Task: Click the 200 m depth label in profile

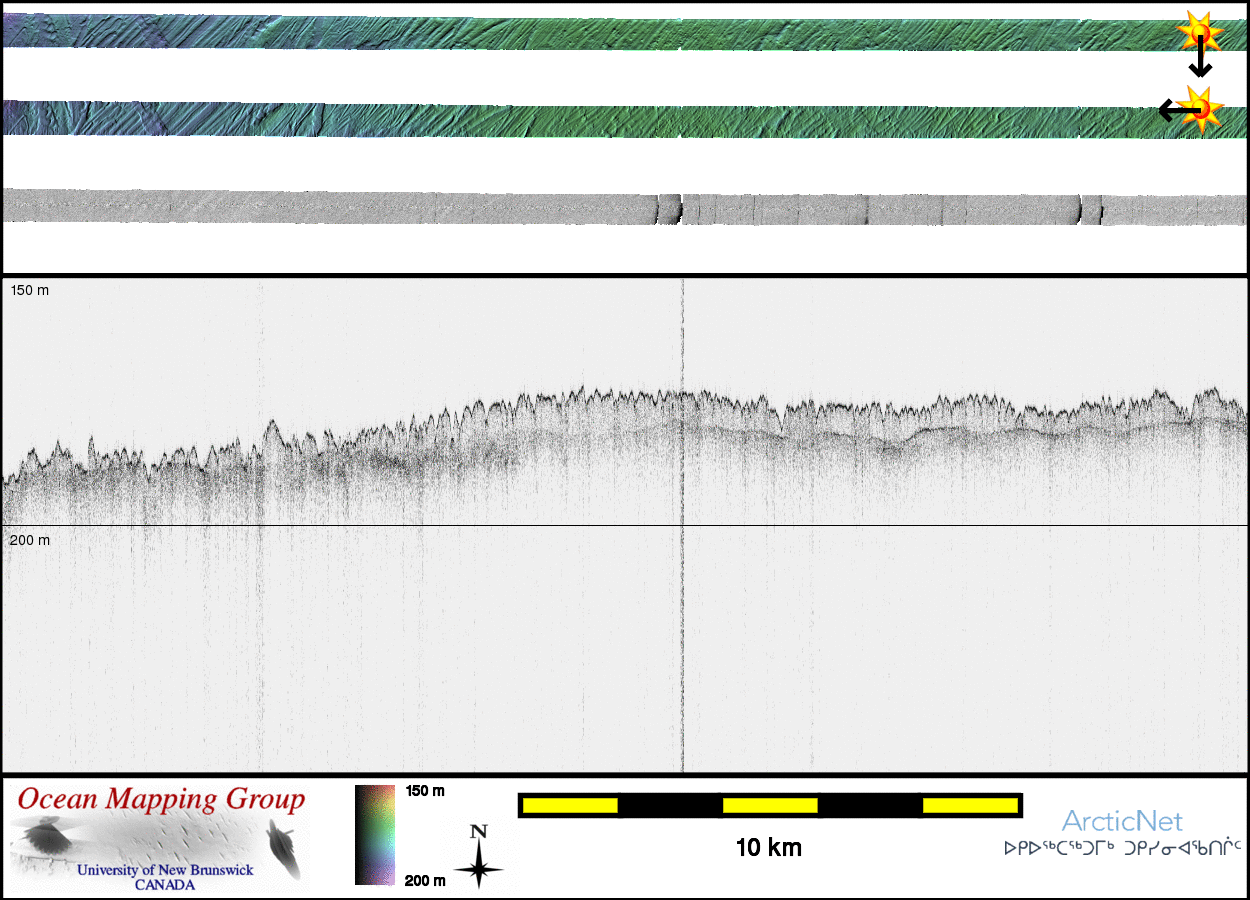Action: 30,540
